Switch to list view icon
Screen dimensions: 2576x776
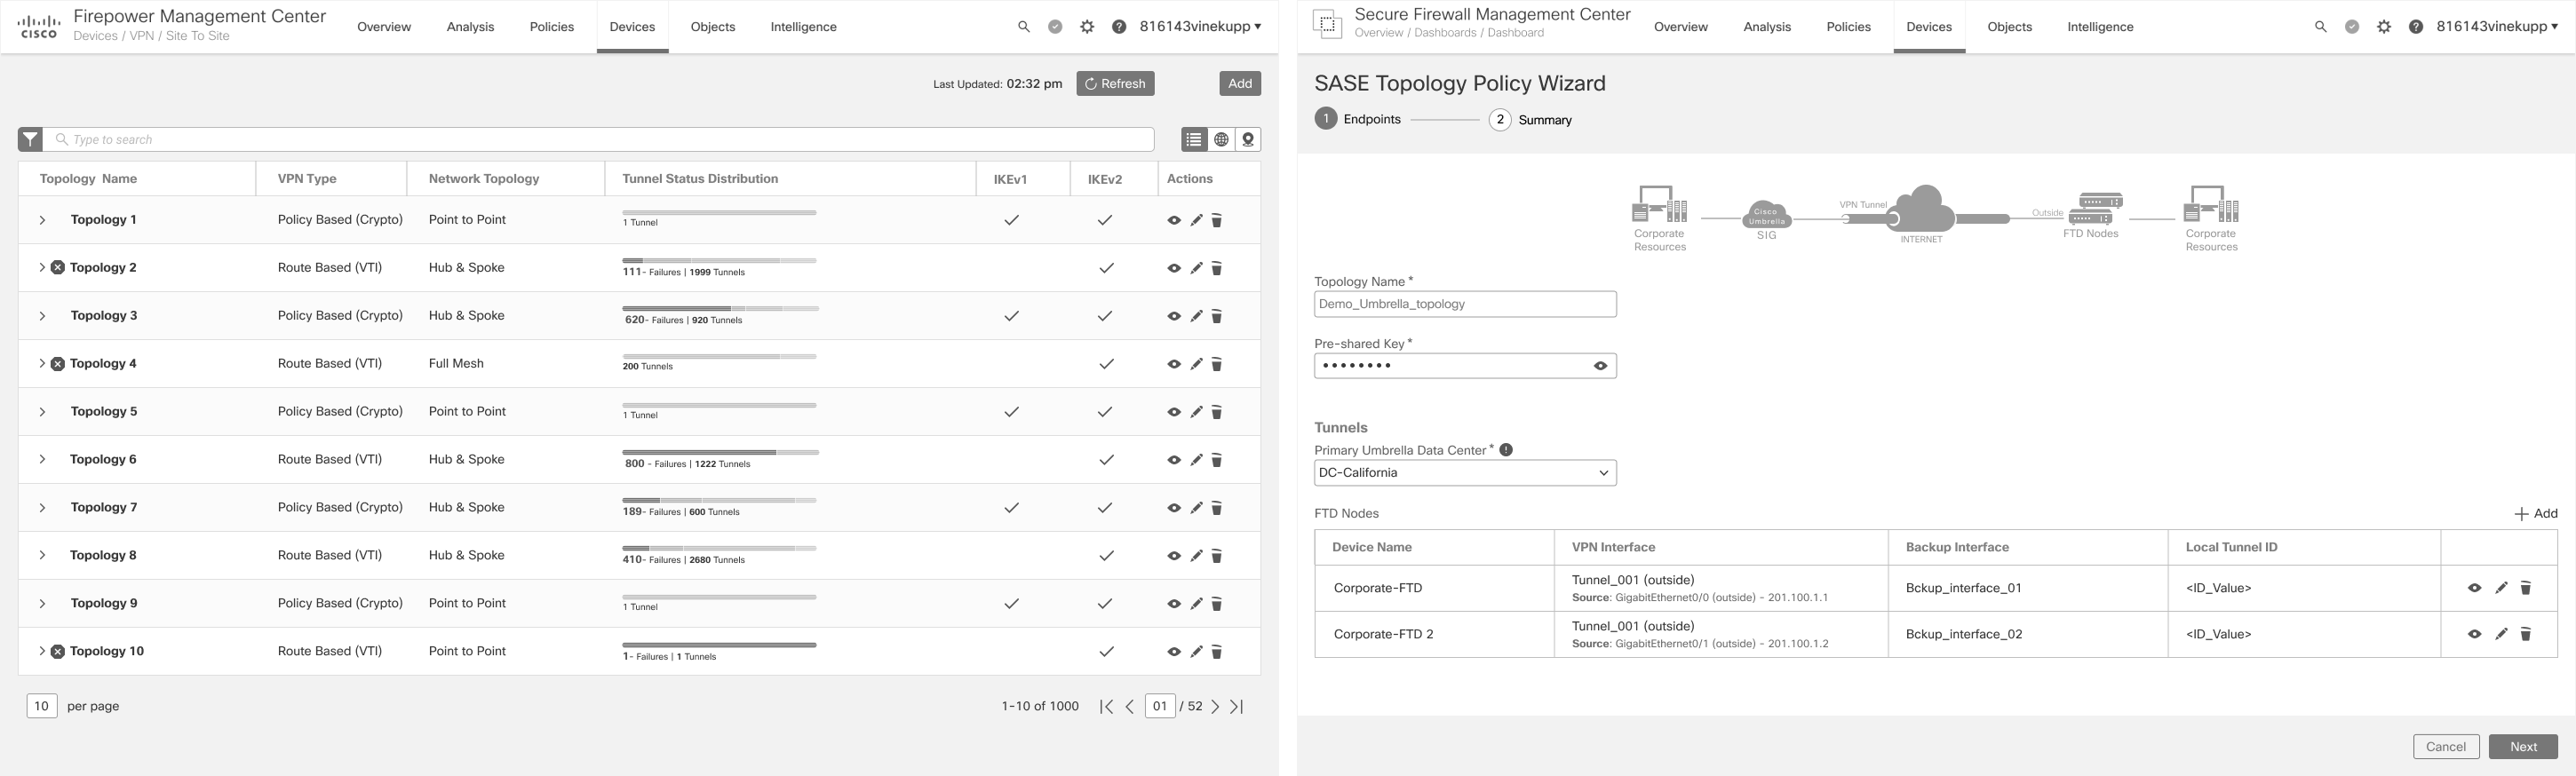(x=1194, y=139)
